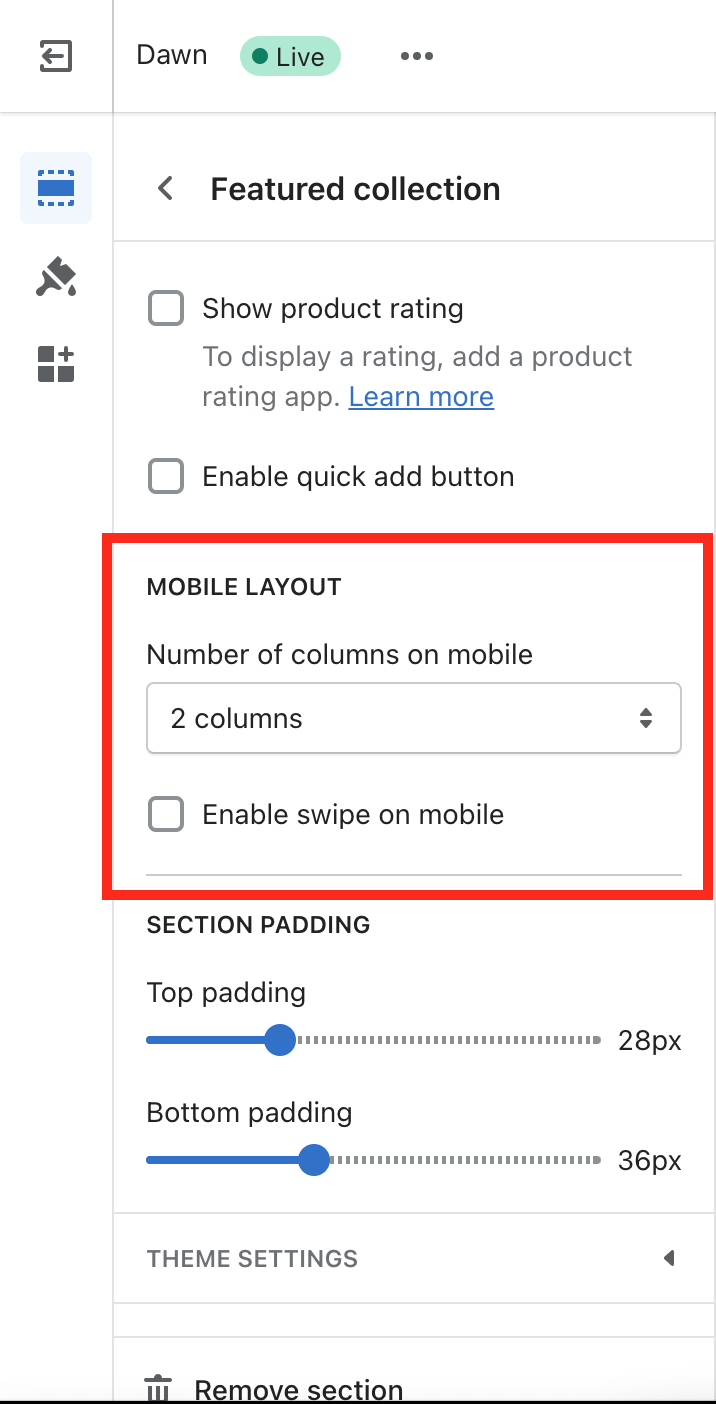This screenshot has height=1404, width=716.
Task: Click the Remove section button
Action: (298, 1388)
